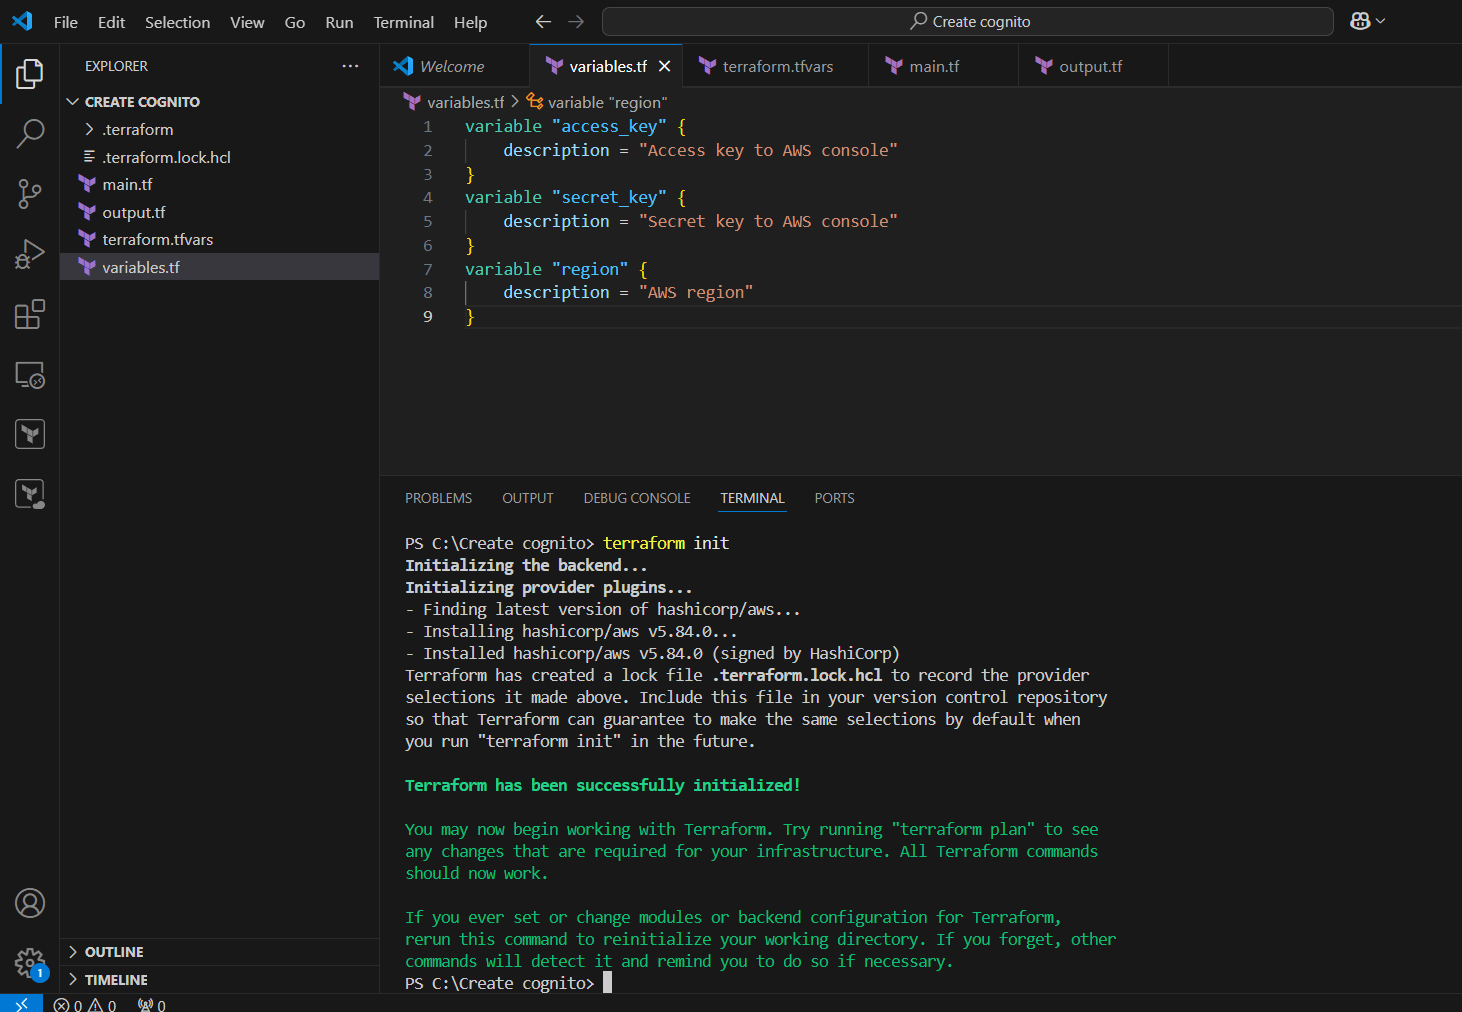Click the "AWS region" description string
1462x1012 pixels.
(696, 292)
